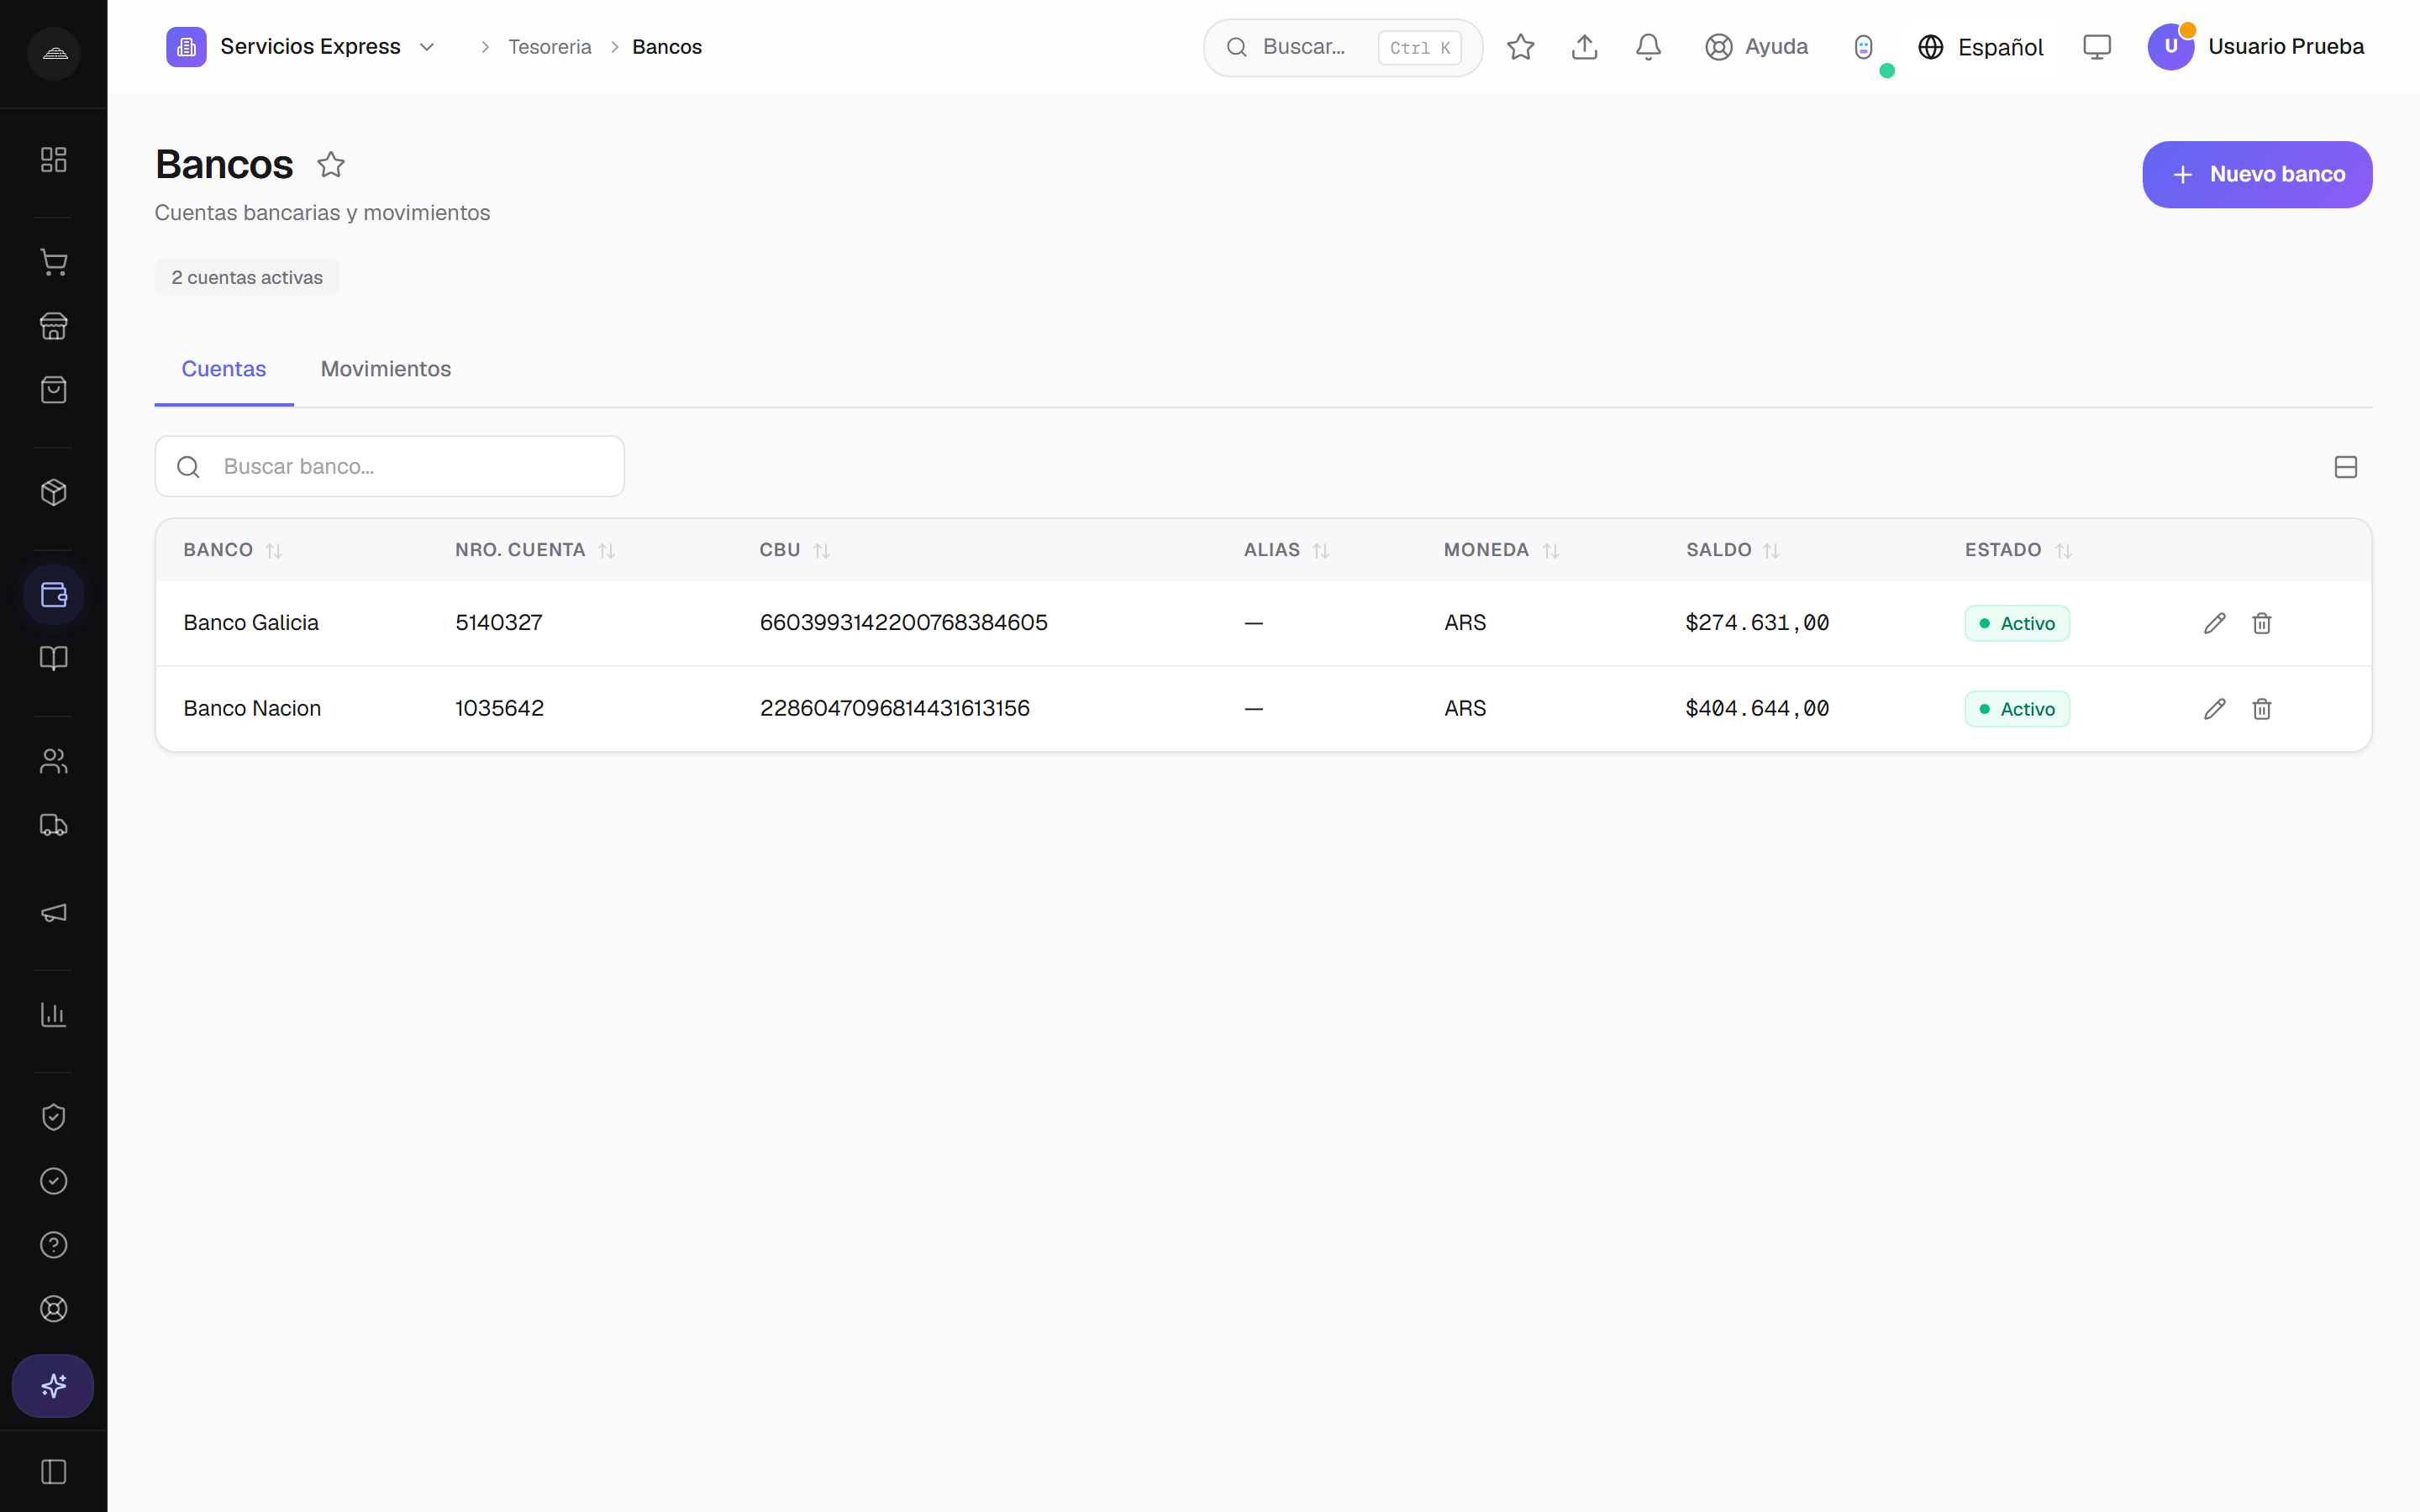The image size is (2420, 1512).
Task: Click CBU 6603993142200768384605
Action: [904, 623]
